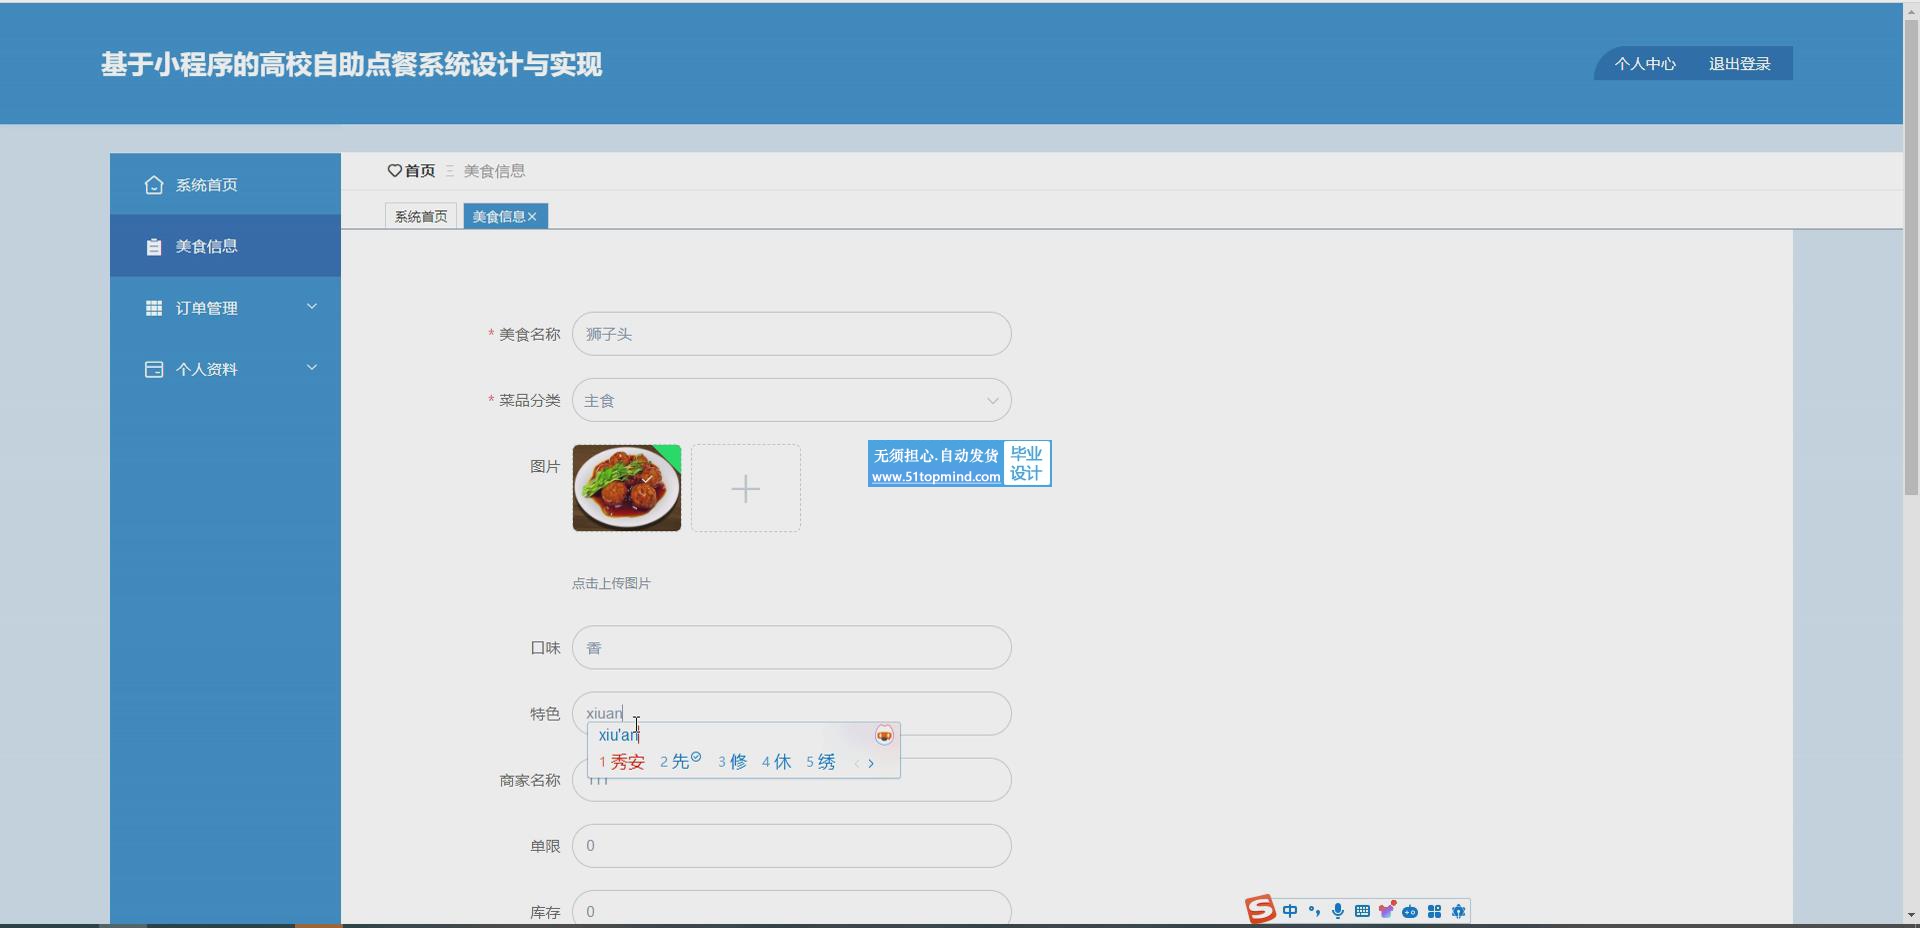The image size is (1920, 928).
Task: Open the soft keyboard icon in IME bar
Action: pos(1362,911)
